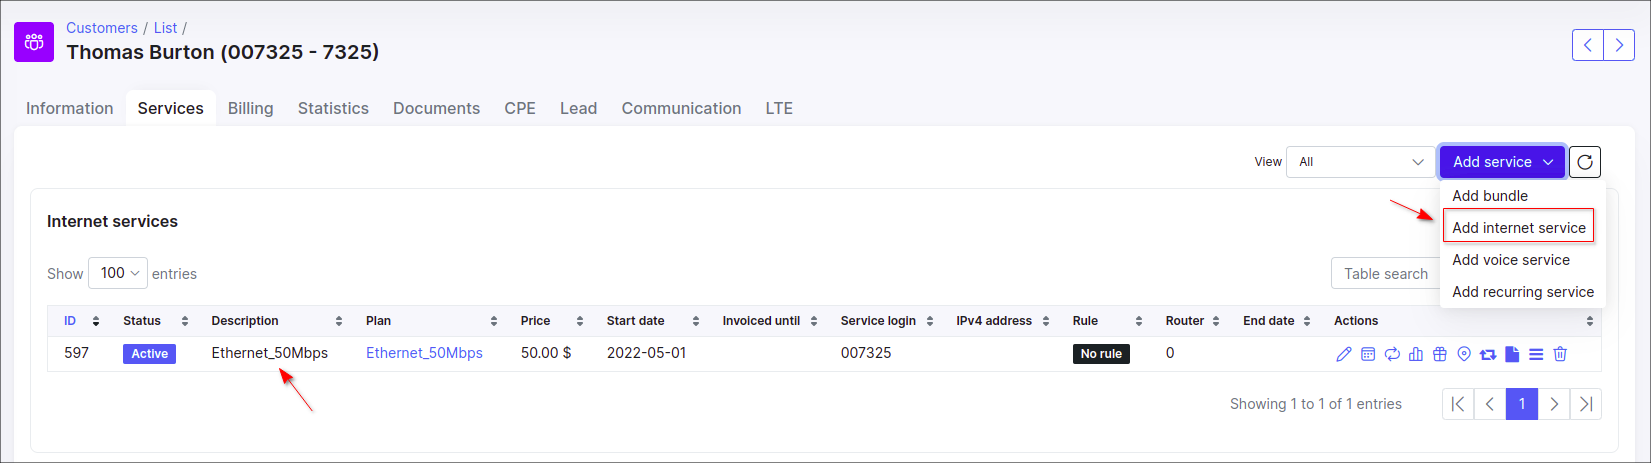Go to next customer with right arrow button
Screen dimensions: 1651x463
click(x=1619, y=45)
